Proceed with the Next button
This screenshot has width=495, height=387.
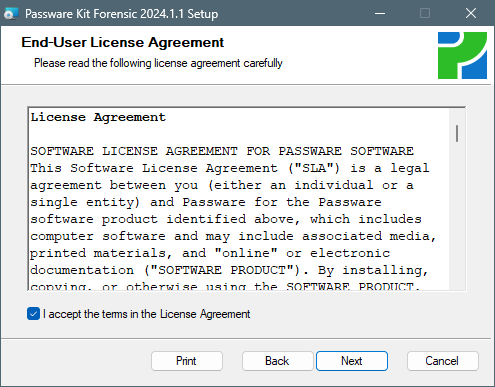352,361
